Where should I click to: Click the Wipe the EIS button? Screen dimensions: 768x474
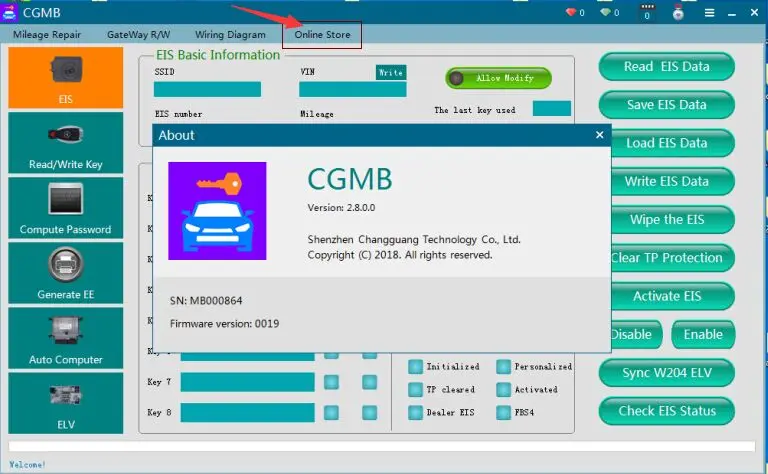pyautogui.click(x=673, y=219)
